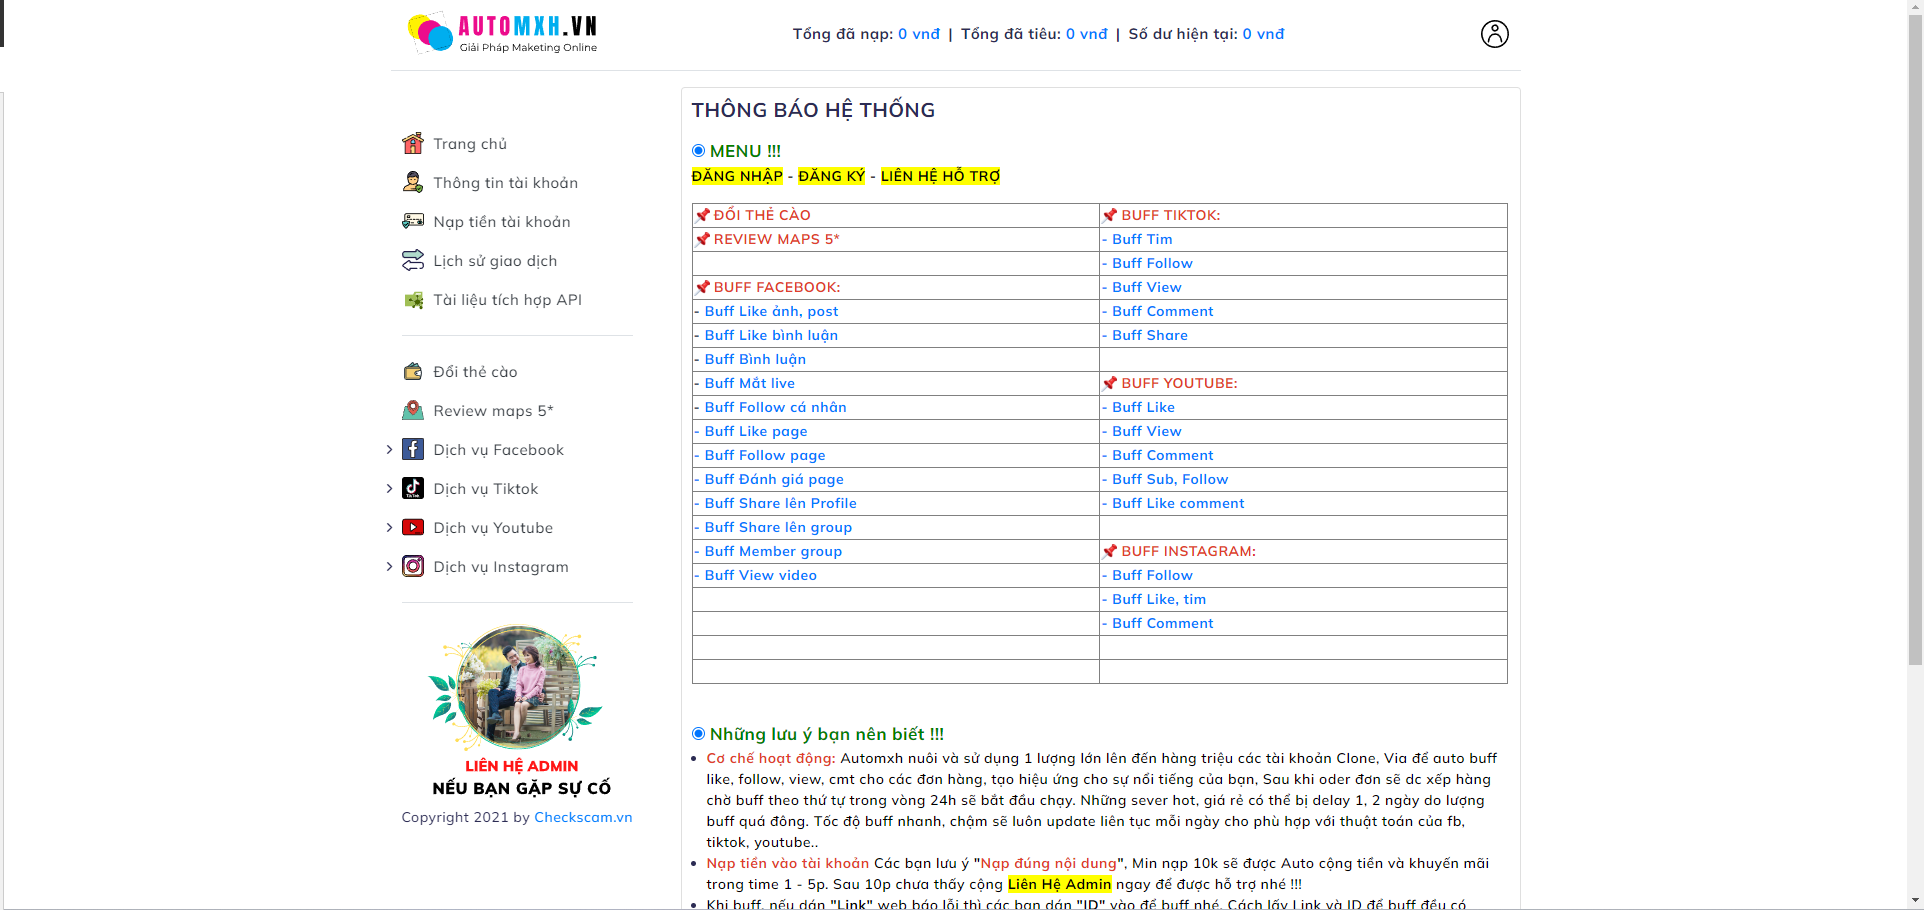Viewport: 1924px width, 910px height.
Task: Select the LIÊN HỆ HỖ TRỢ link
Action: (x=940, y=176)
